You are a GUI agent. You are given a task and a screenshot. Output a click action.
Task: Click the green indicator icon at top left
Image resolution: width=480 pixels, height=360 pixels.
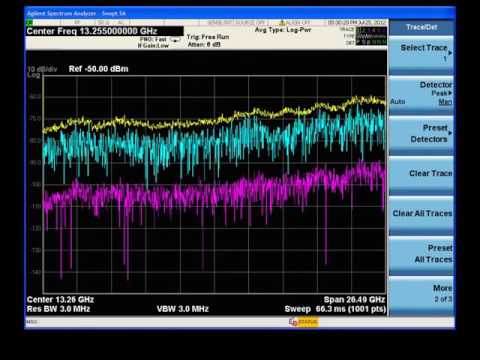pyautogui.click(x=30, y=23)
